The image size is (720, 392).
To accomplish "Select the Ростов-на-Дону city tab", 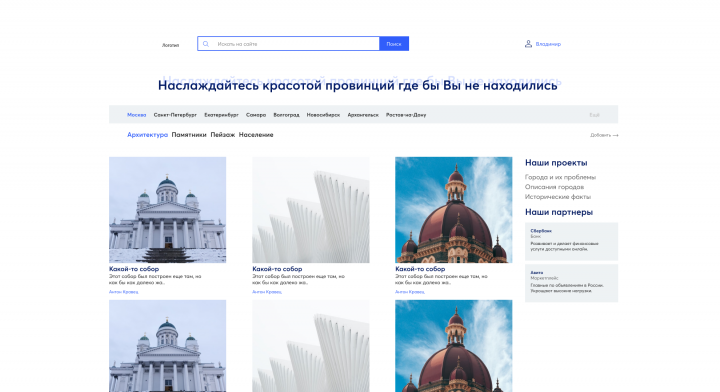I will [406, 115].
